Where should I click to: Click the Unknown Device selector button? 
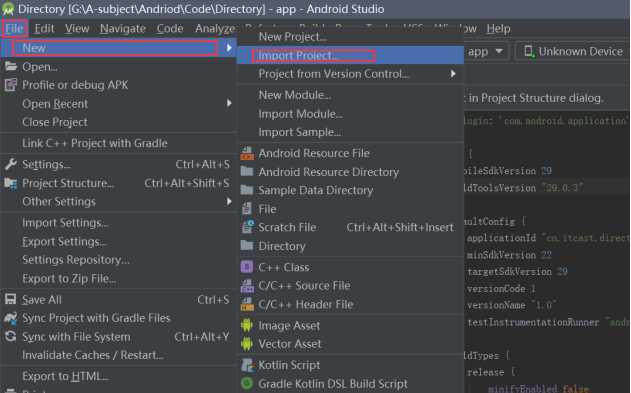pyautogui.click(x=573, y=51)
